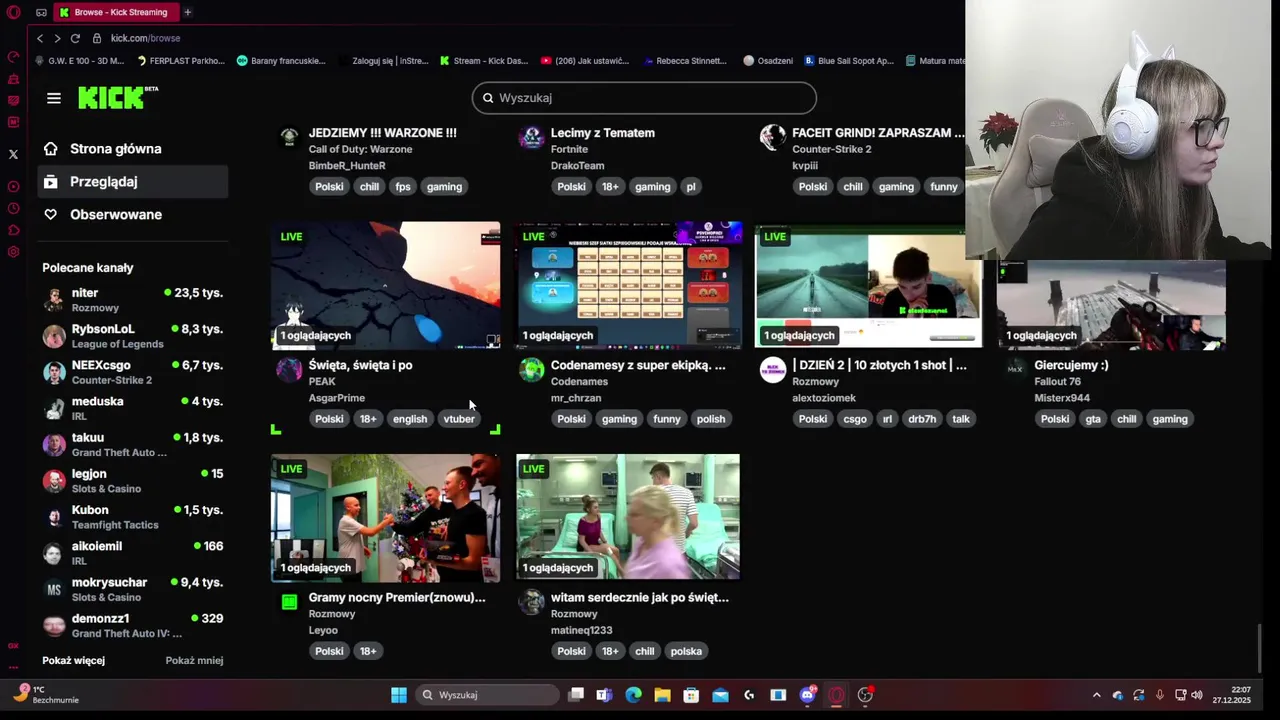Click the funny tag under mr_chrzan
This screenshot has height=720, width=1280.
pyautogui.click(x=667, y=419)
